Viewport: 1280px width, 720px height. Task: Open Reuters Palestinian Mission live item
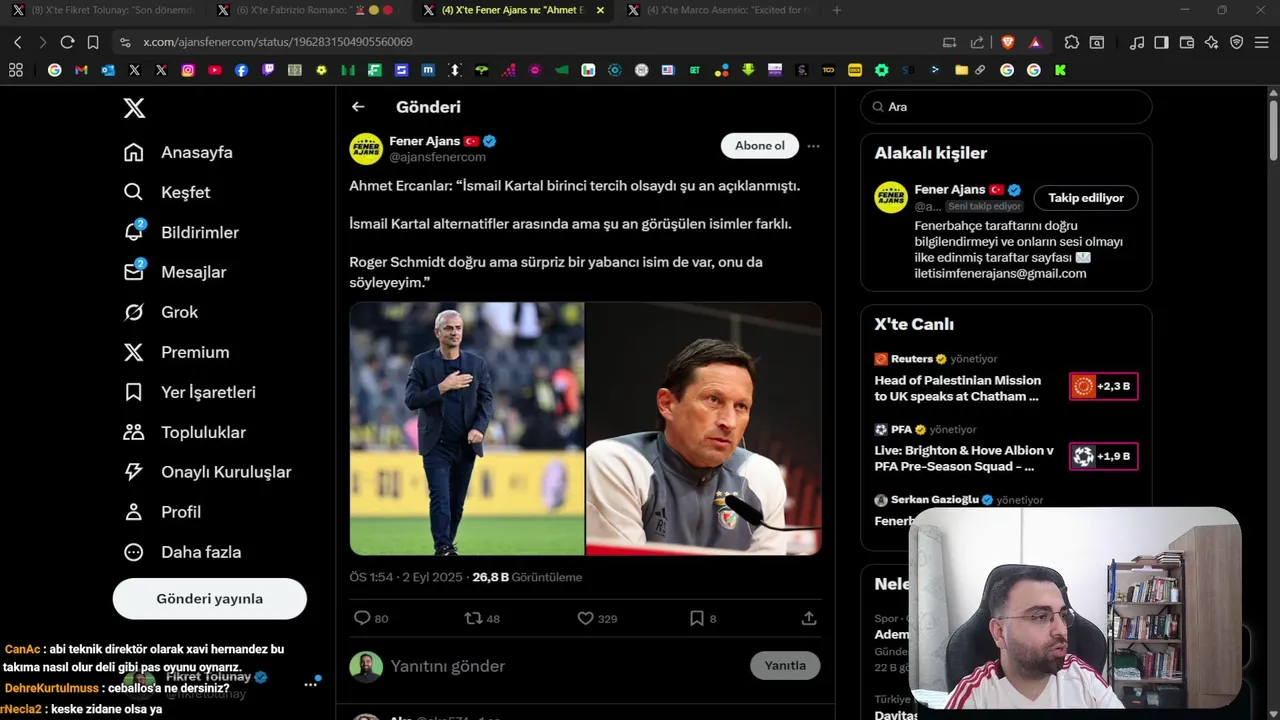(1006, 379)
